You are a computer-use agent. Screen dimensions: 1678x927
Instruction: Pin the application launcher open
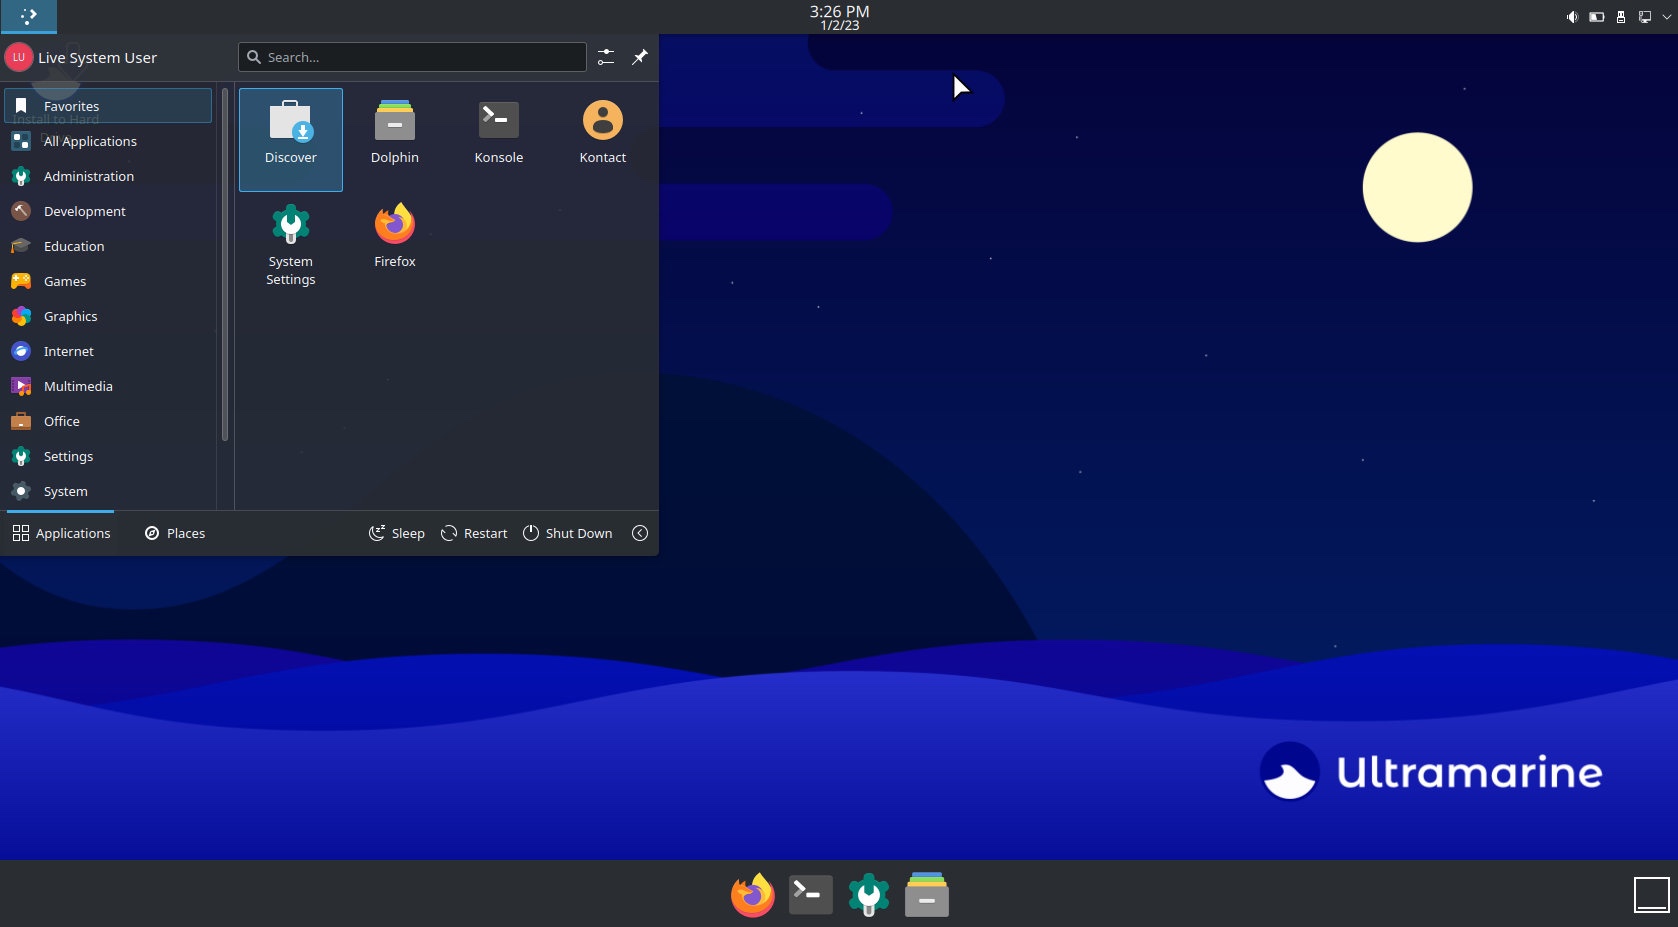(x=640, y=57)
